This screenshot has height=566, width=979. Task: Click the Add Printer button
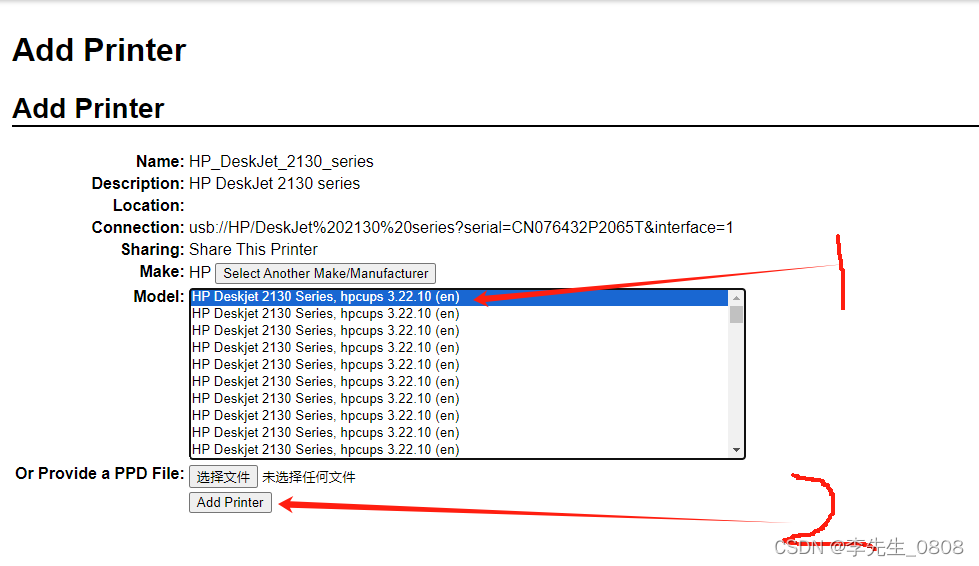[230, 502]
